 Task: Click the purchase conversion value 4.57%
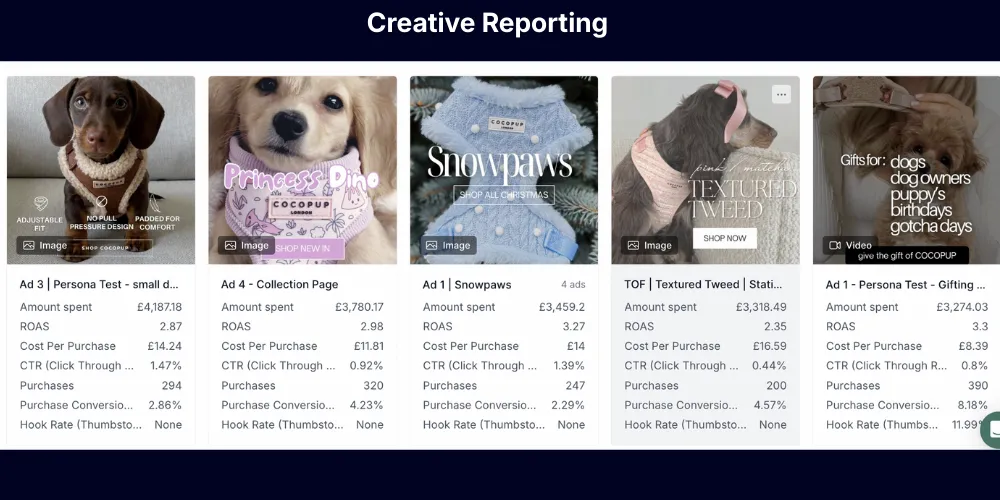(x=770, y=405)
